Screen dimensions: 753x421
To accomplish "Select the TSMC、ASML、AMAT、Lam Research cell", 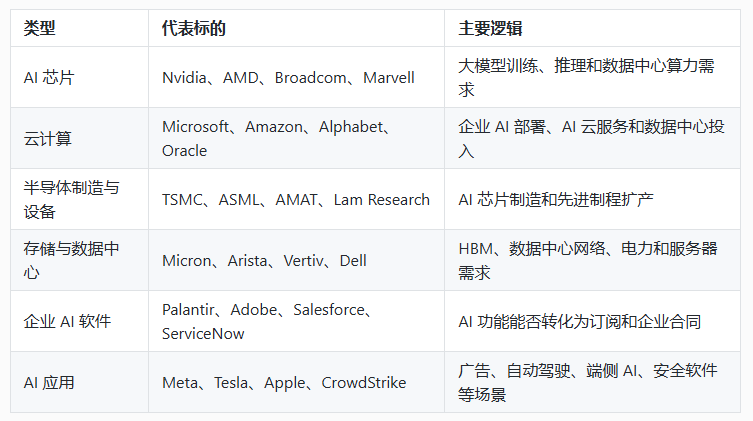I will point(296,199).
